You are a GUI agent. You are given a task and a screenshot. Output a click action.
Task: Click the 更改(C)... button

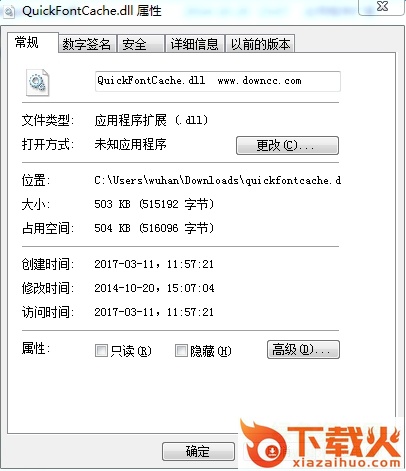287,145
